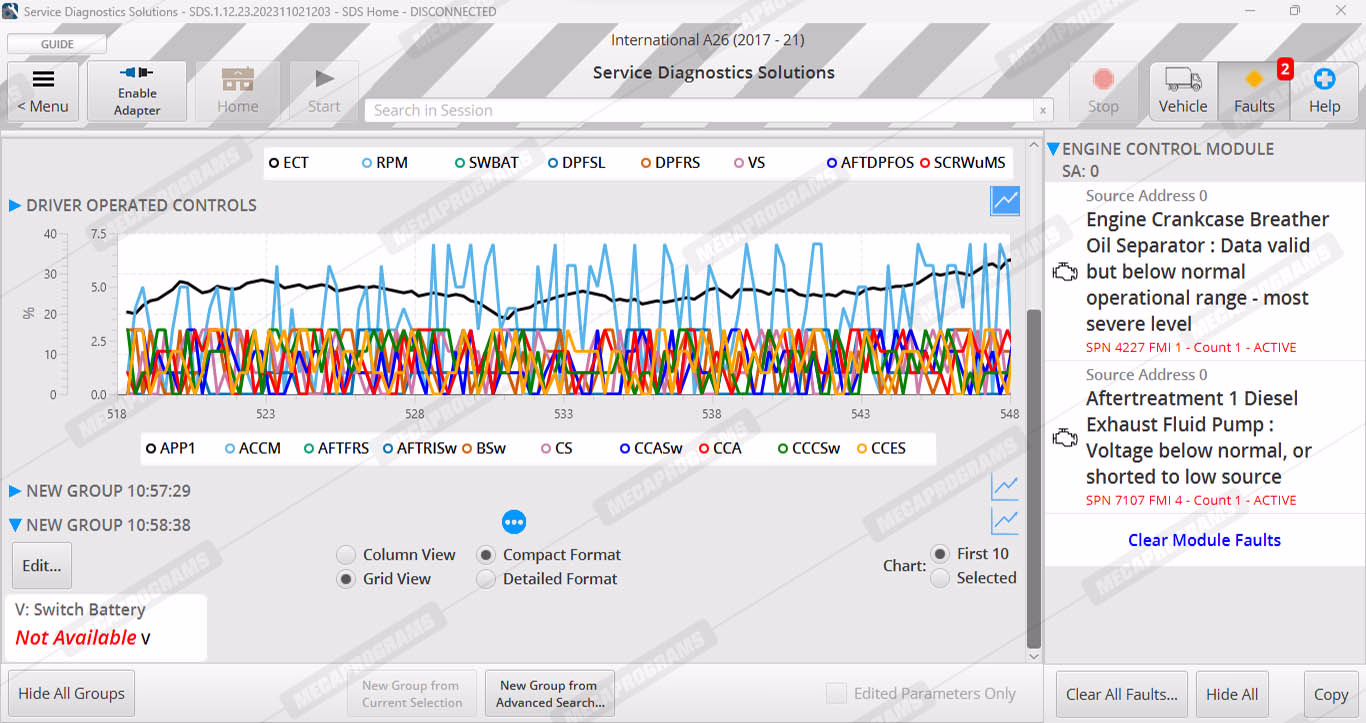
Task: Select Grid View radio button
Action: click(x=346, y=579)
